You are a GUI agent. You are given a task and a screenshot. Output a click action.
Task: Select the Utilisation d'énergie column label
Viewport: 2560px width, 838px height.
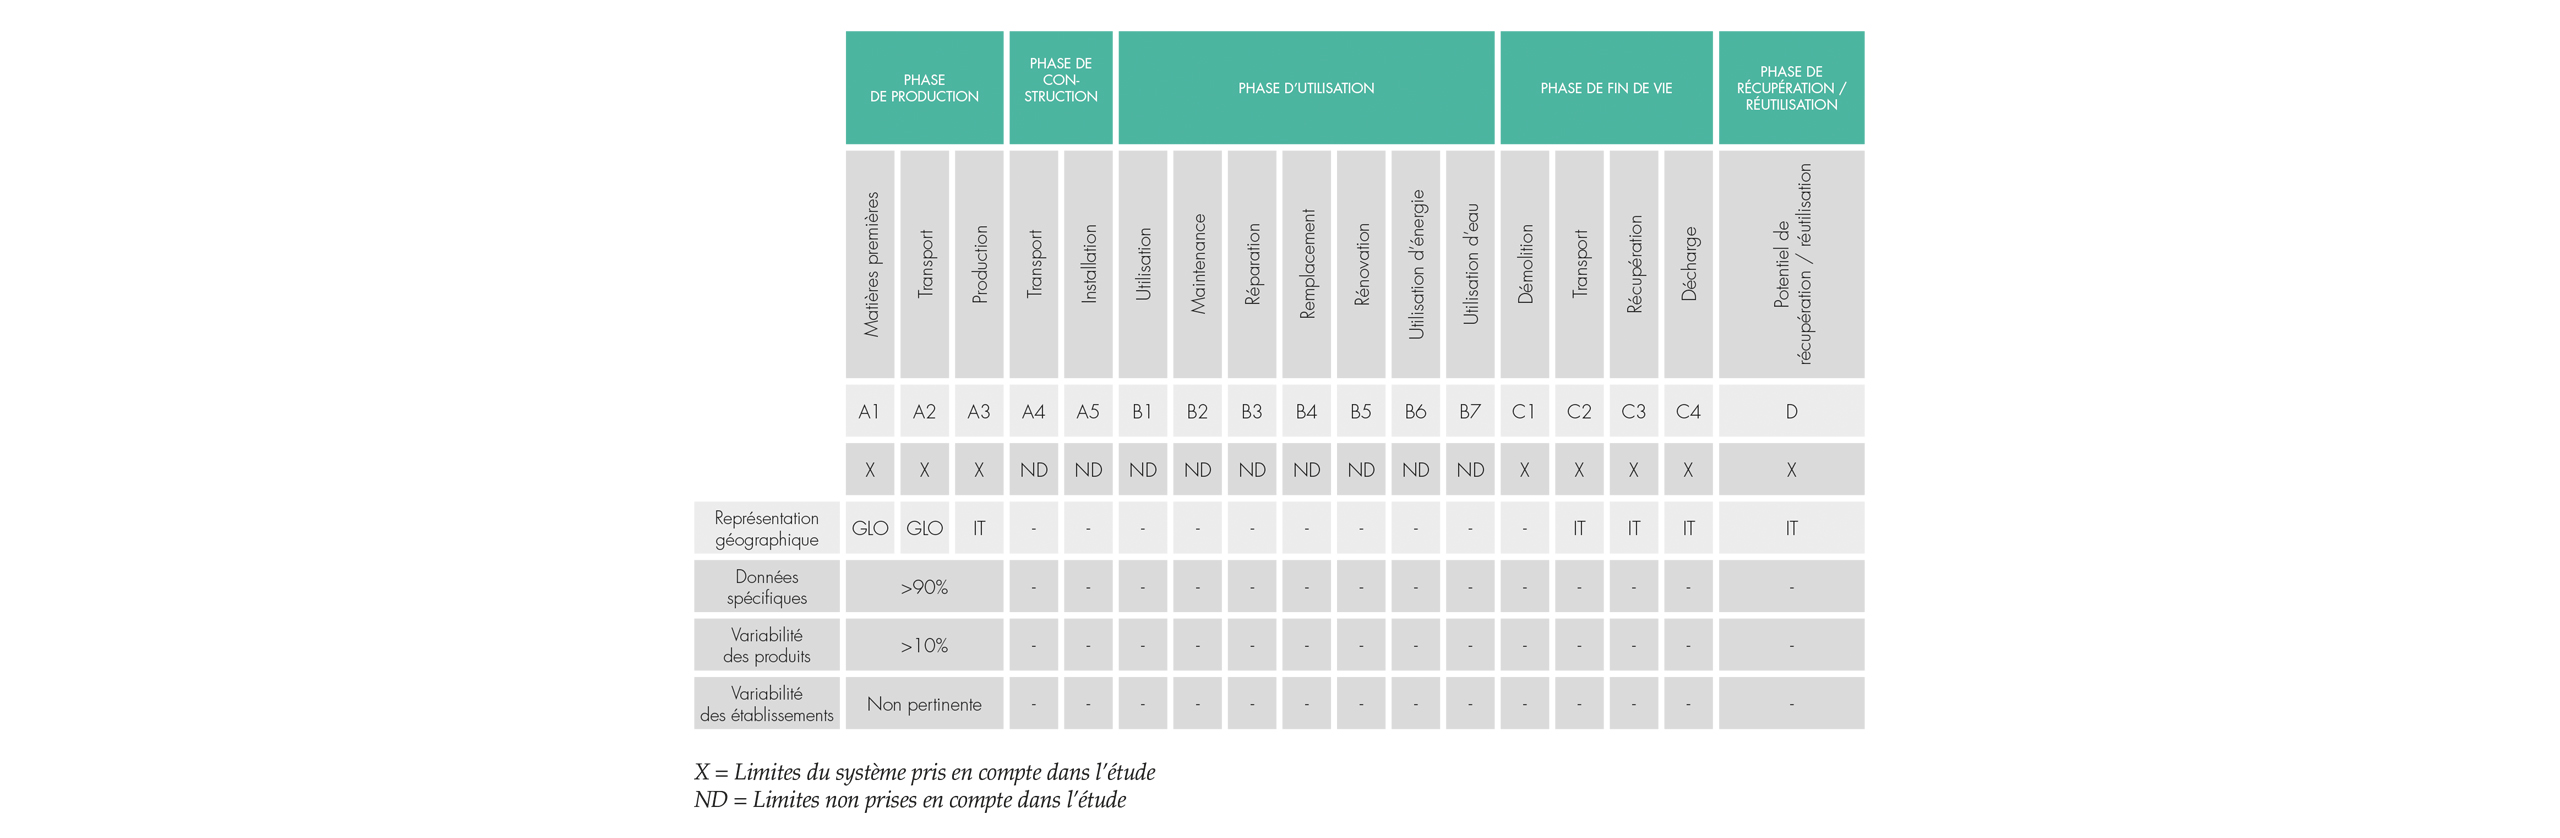[1415, 264]
